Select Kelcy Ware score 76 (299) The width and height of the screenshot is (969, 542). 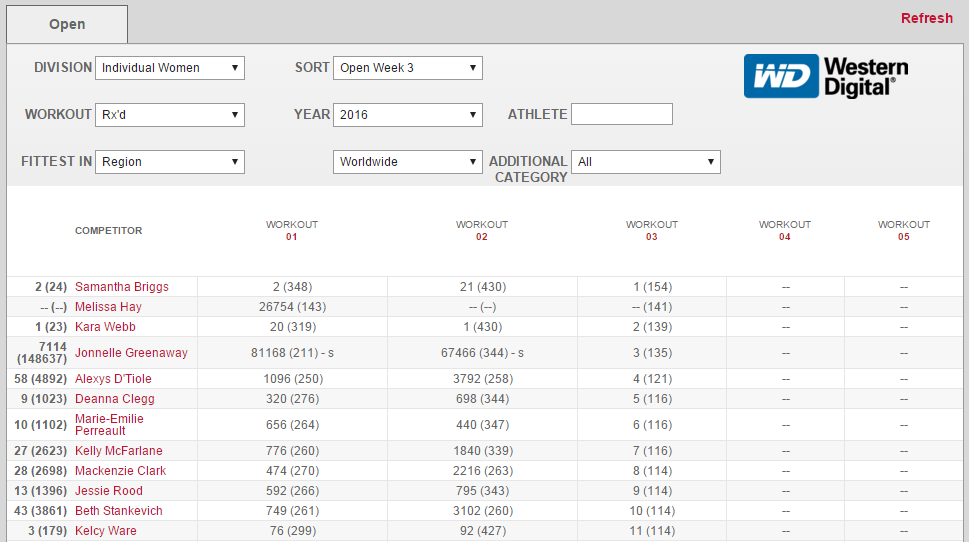click(x=292, y=531)
